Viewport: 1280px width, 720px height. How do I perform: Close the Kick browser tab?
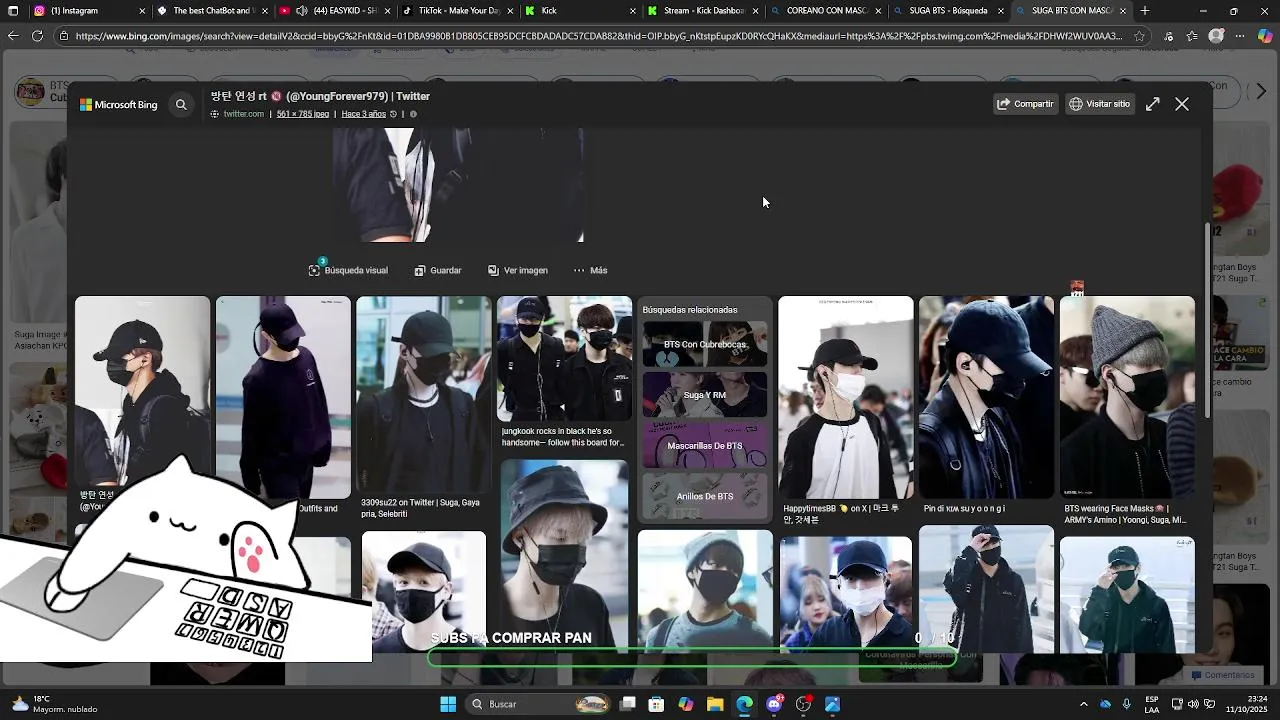pos(633,11)
